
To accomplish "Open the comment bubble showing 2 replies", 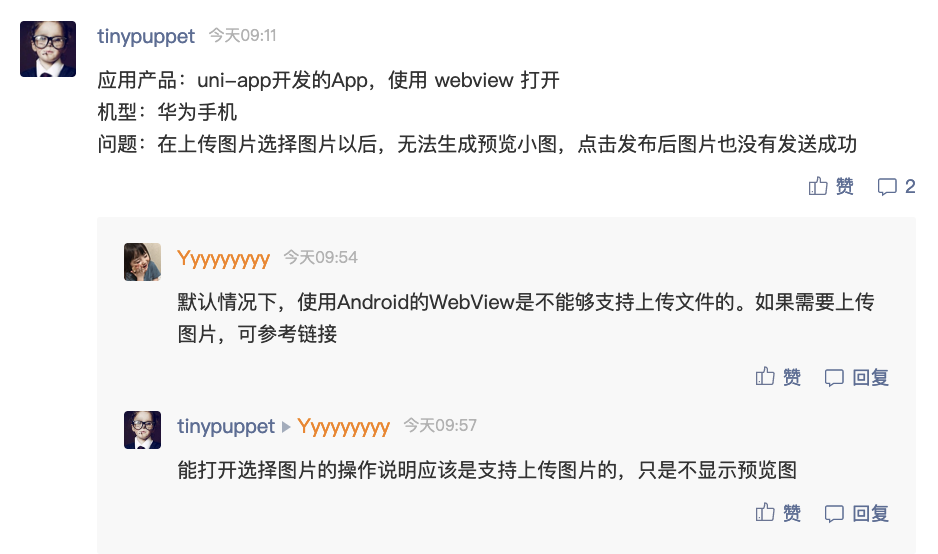I will coord(887,187).
